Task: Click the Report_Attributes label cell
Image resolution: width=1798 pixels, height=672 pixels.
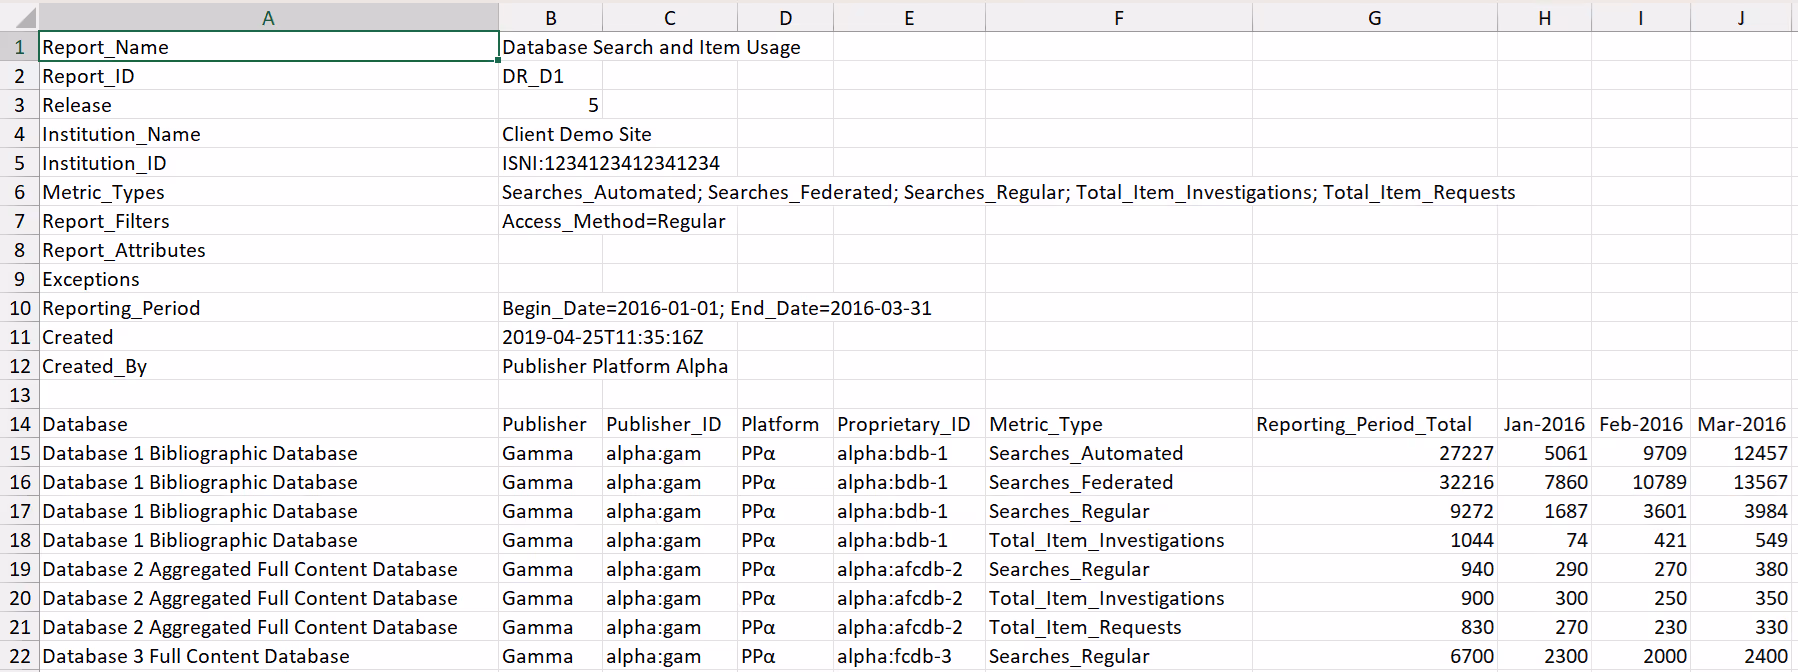Action: [268, 250]
